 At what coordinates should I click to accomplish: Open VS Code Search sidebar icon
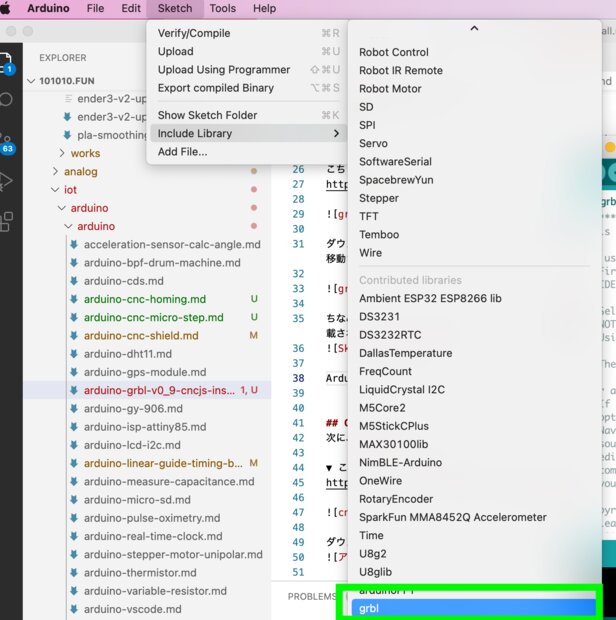(x=6, y=99)
